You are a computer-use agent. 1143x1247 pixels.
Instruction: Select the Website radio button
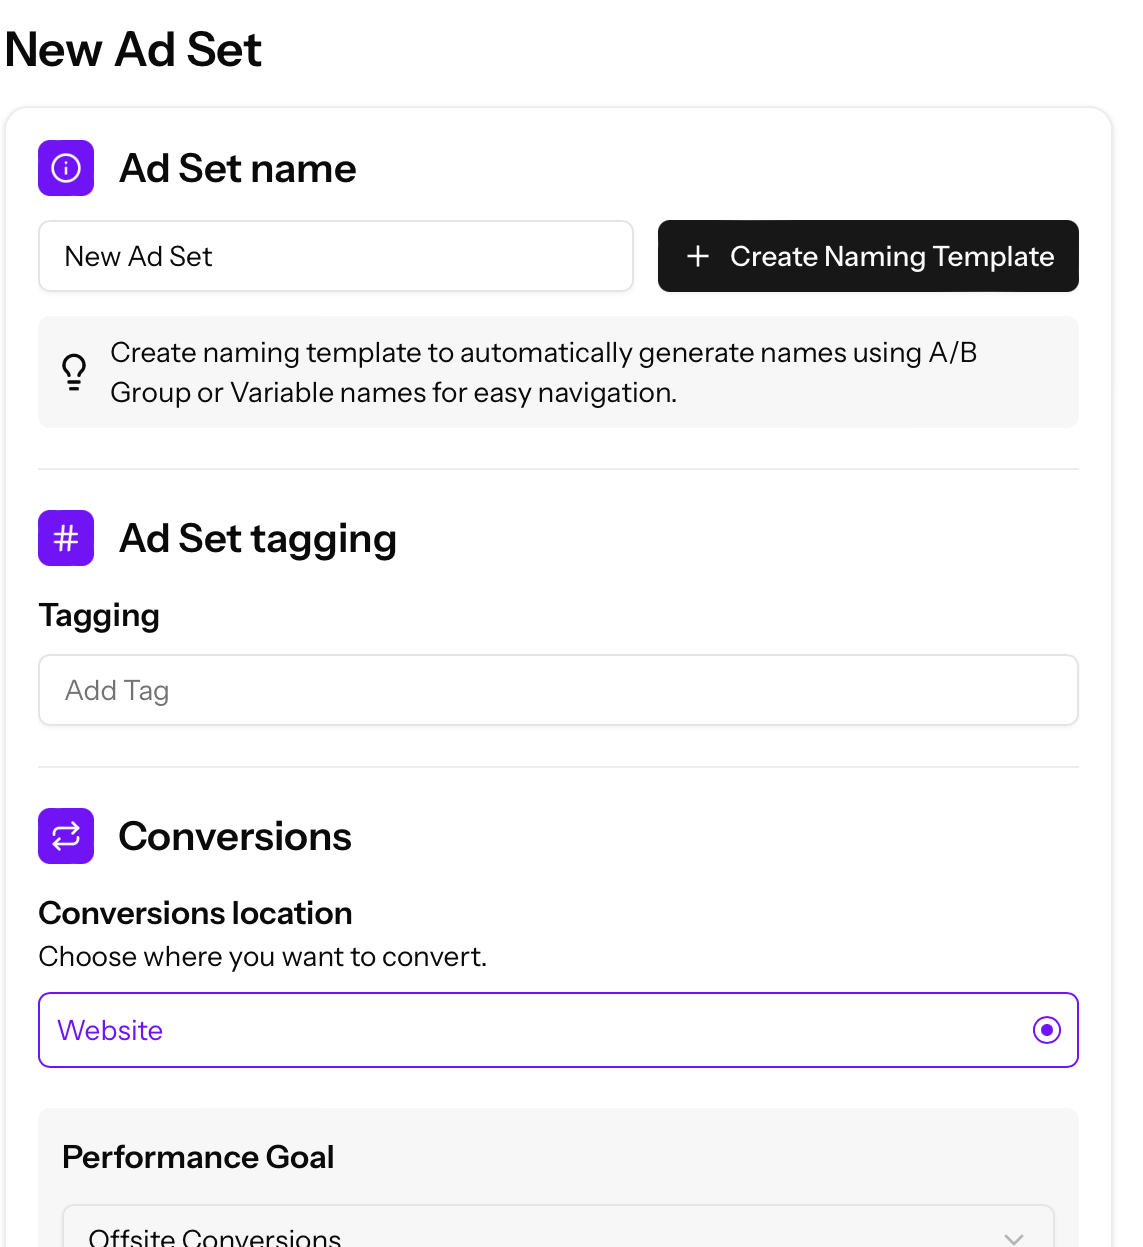pos(1046,1030)
